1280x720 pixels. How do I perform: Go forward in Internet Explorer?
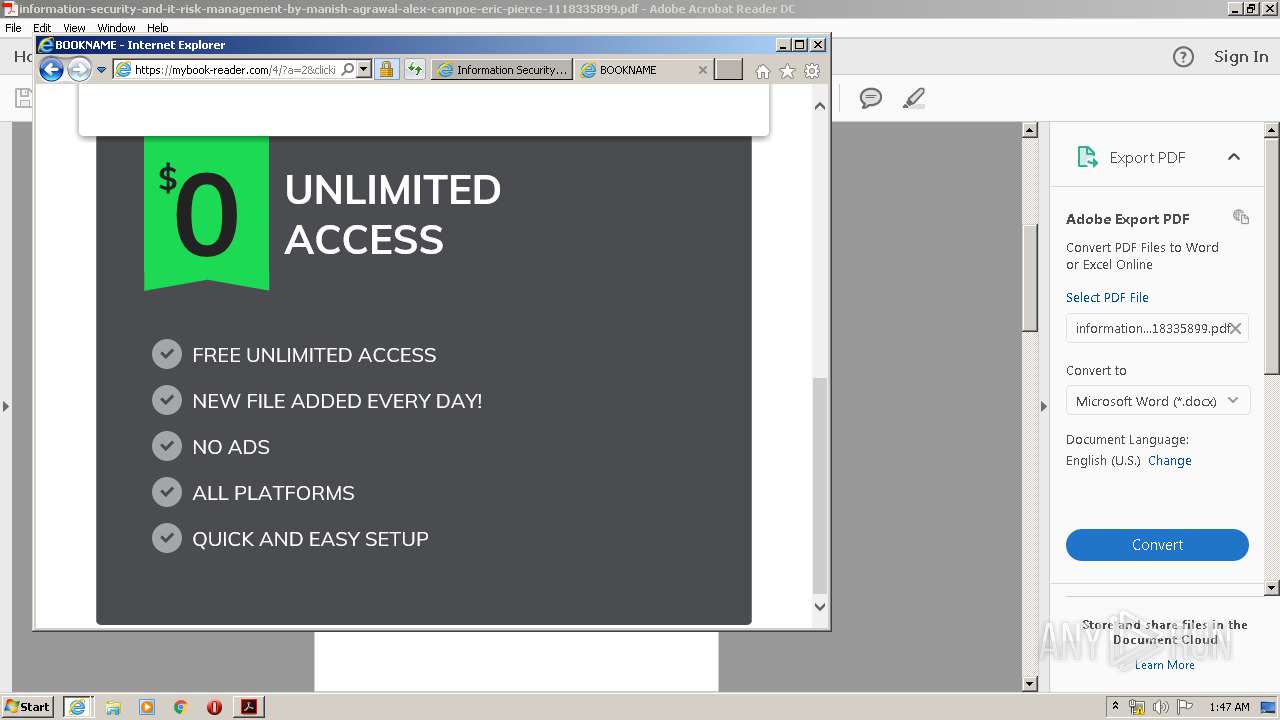[79, 70]
